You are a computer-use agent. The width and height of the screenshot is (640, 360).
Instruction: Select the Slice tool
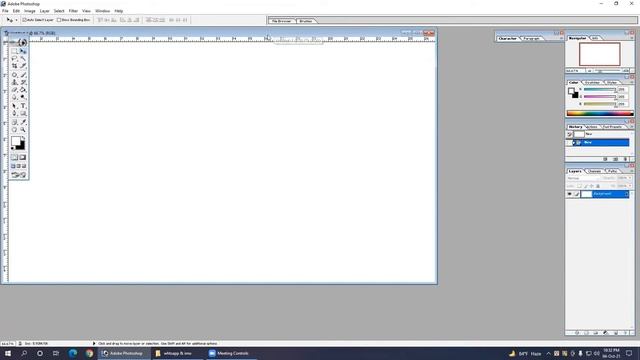[x=23, y=66]
